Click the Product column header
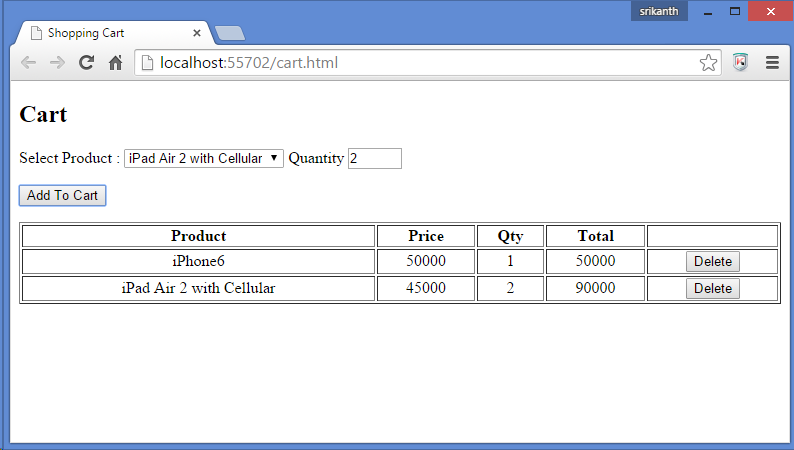 [198, 236]
